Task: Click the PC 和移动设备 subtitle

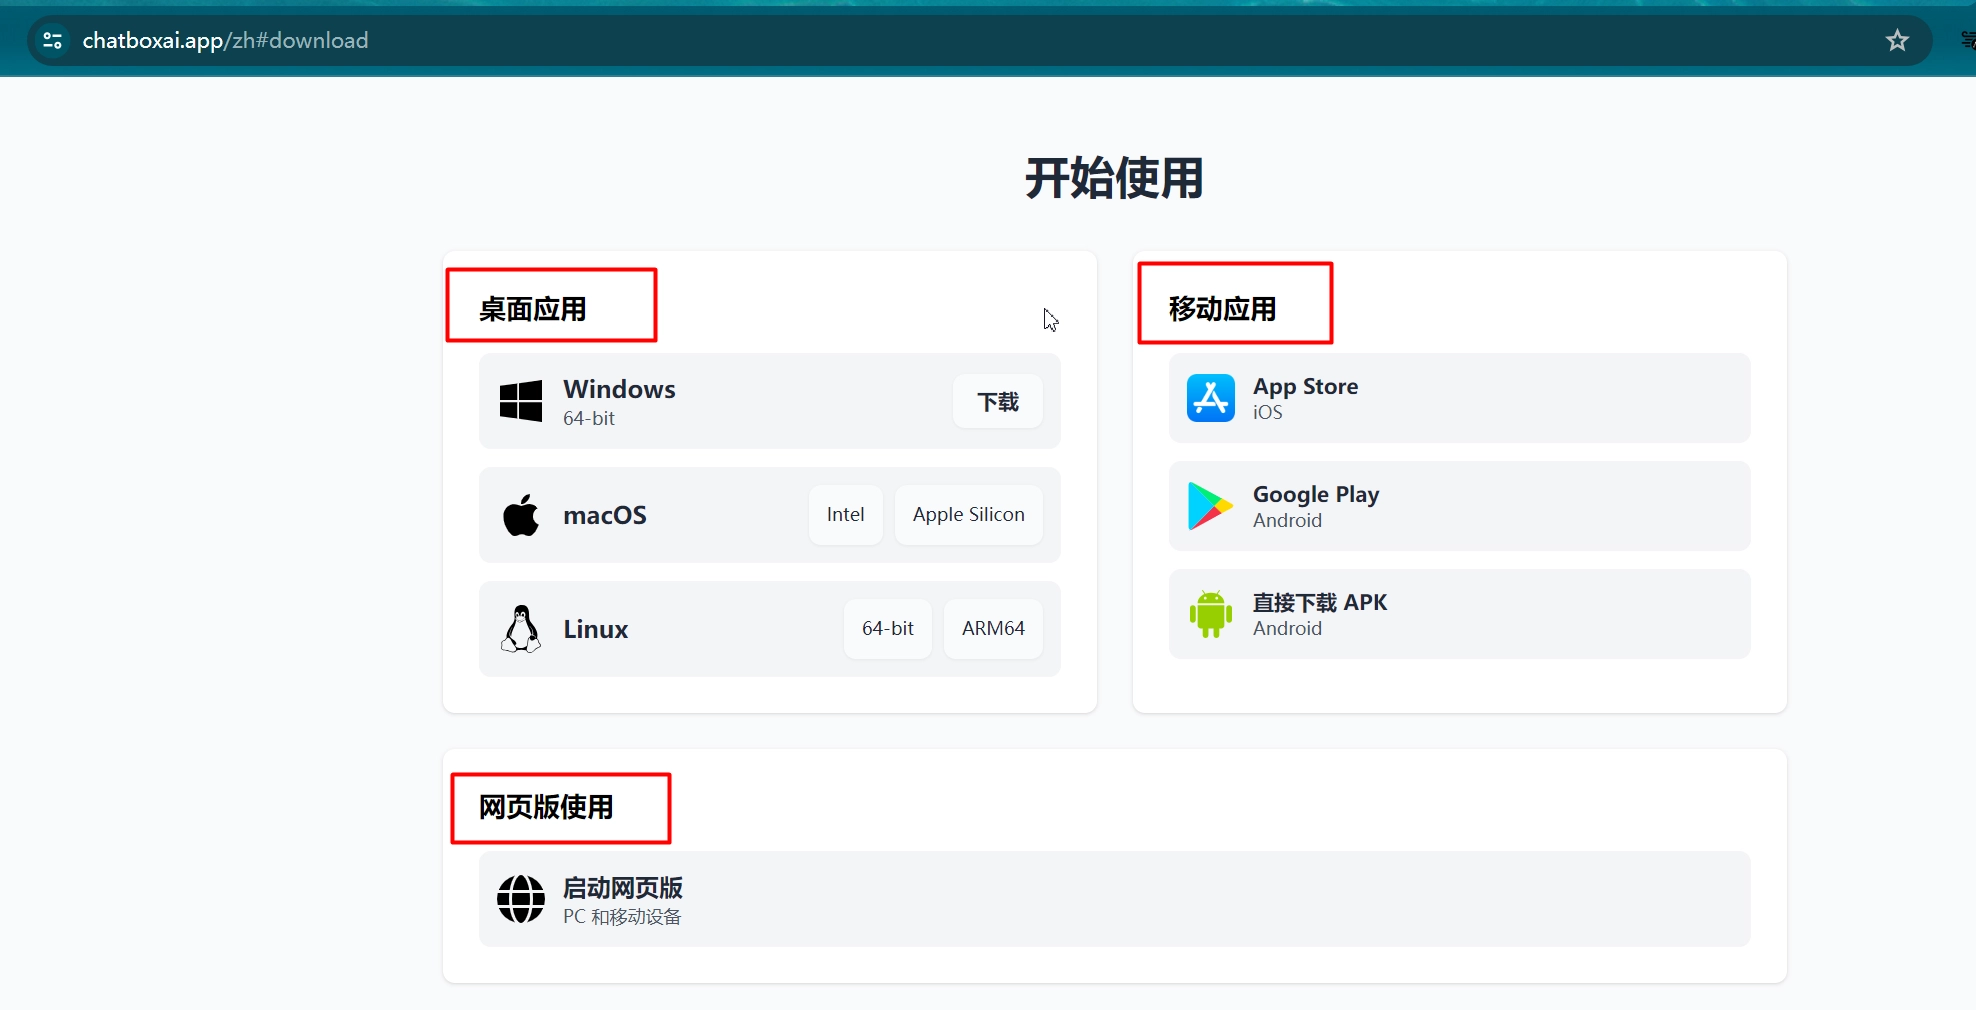Action: coord(622,917)
